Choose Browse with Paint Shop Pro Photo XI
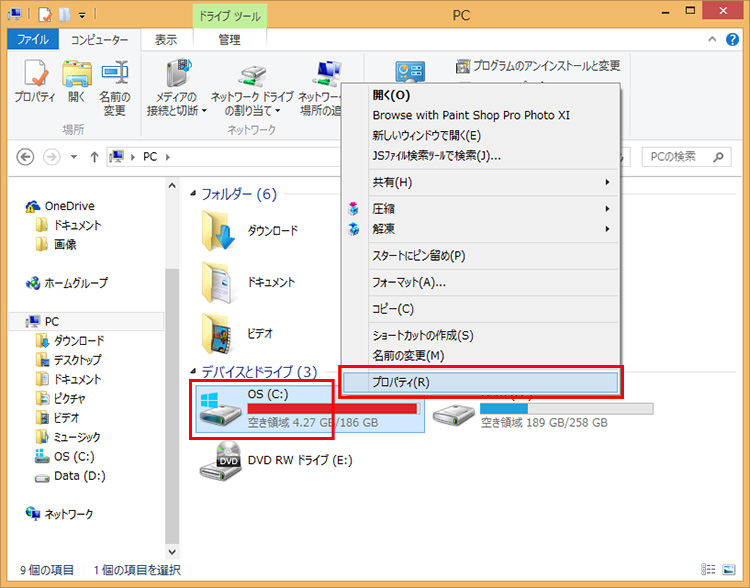This screenshot has width=750, height=588. coord(480,115)
